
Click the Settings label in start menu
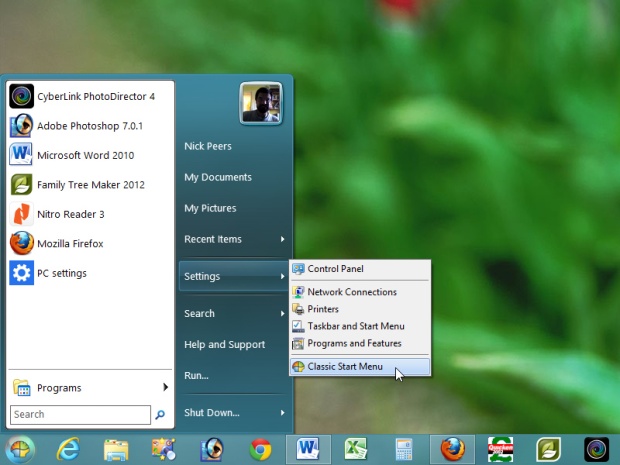202,276
